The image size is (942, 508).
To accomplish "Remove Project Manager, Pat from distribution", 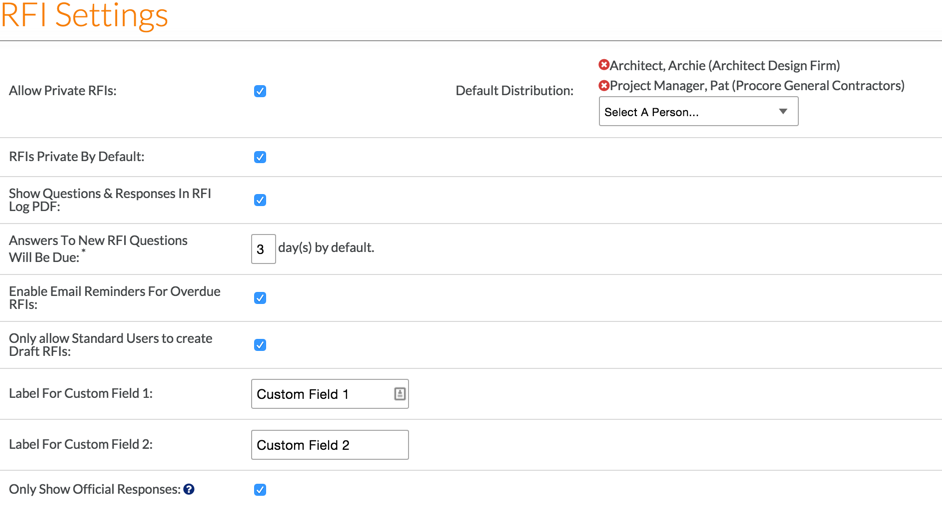I will click(604, 86).
